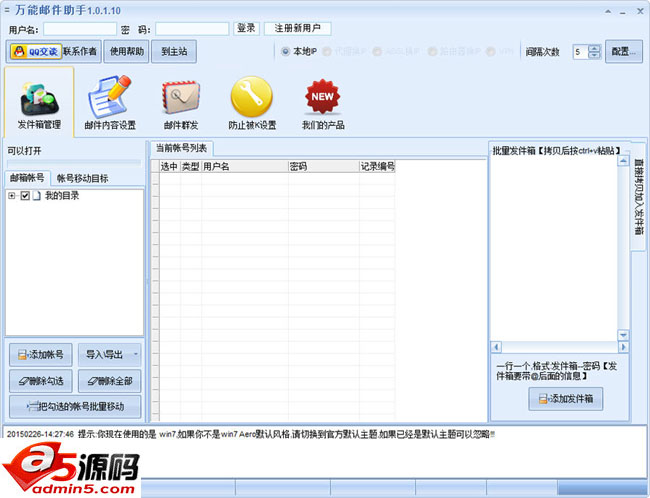
Task: Open the 邮件内容设置 section
Action: click(x=110, y=102)
